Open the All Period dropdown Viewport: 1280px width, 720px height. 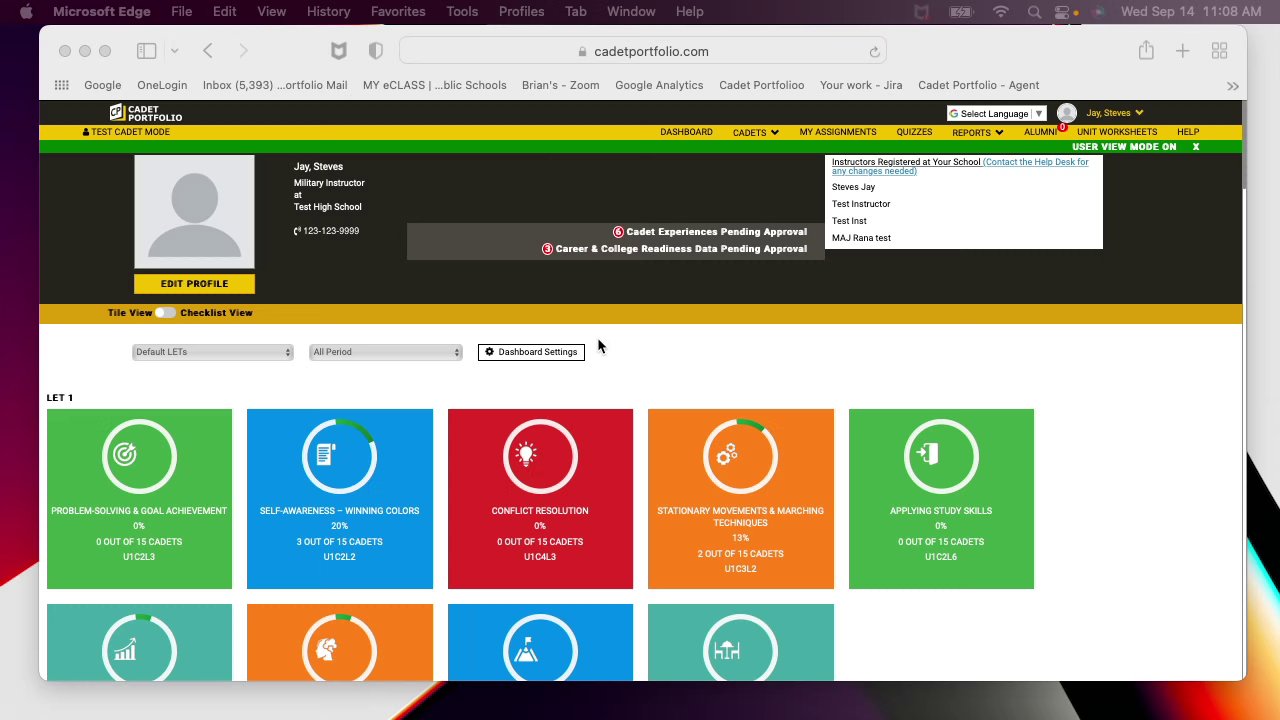point(385,352)
